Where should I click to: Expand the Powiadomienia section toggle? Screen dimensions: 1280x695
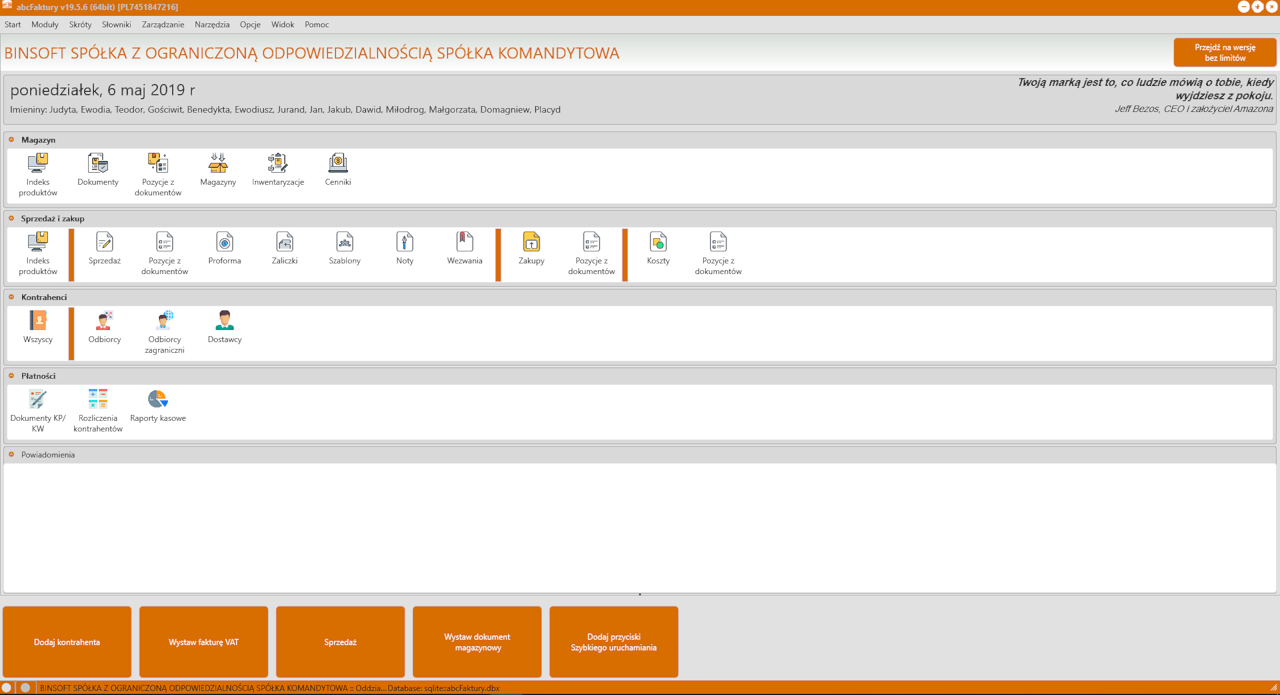tap(12, 455)
